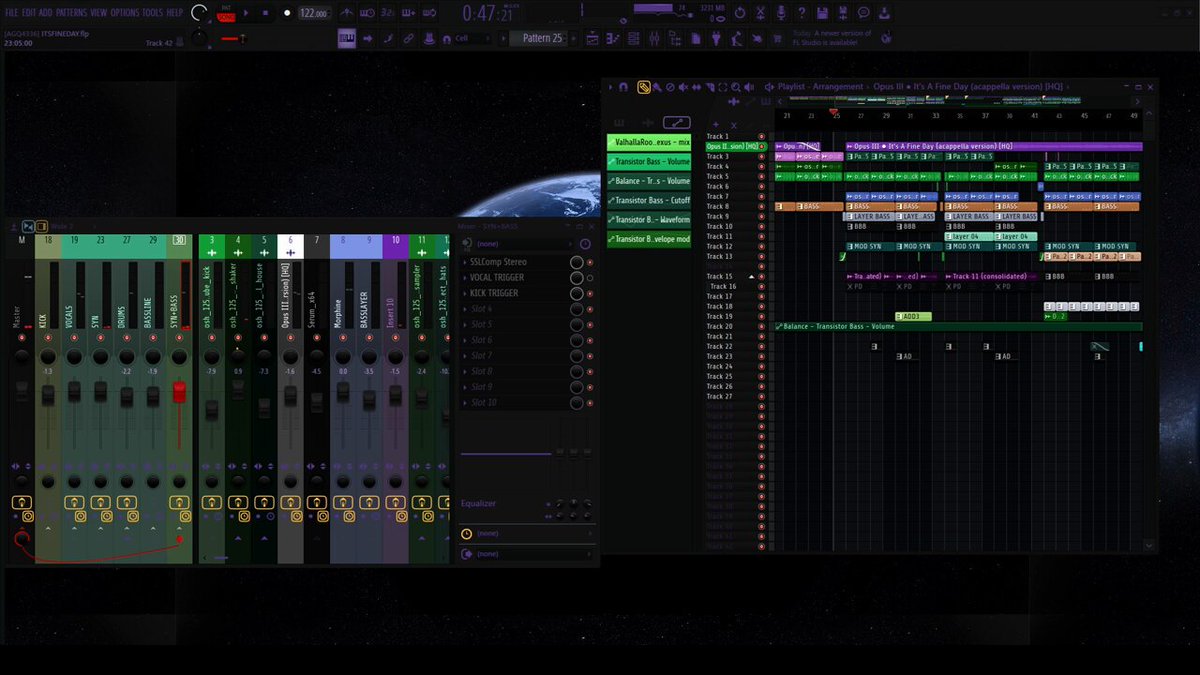Toggle Song/Pattern mode switch
Image resolution: width=1200 pixels, height=675 pixels.
226,13
